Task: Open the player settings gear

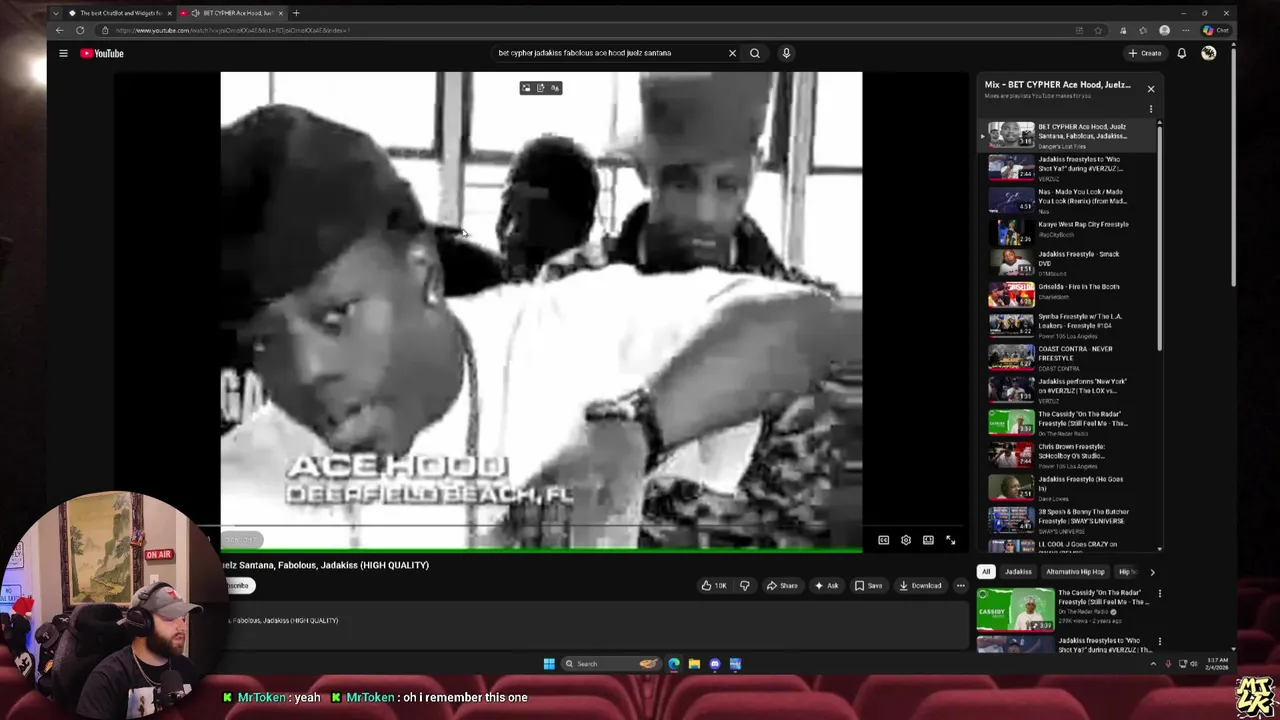Action: click(x=906, y=540)
